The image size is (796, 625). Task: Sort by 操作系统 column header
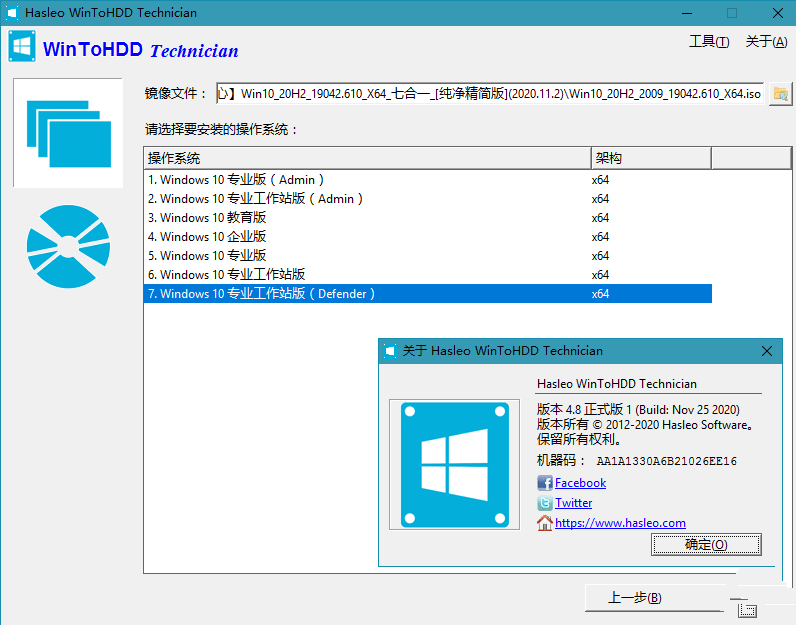point(367,158)
